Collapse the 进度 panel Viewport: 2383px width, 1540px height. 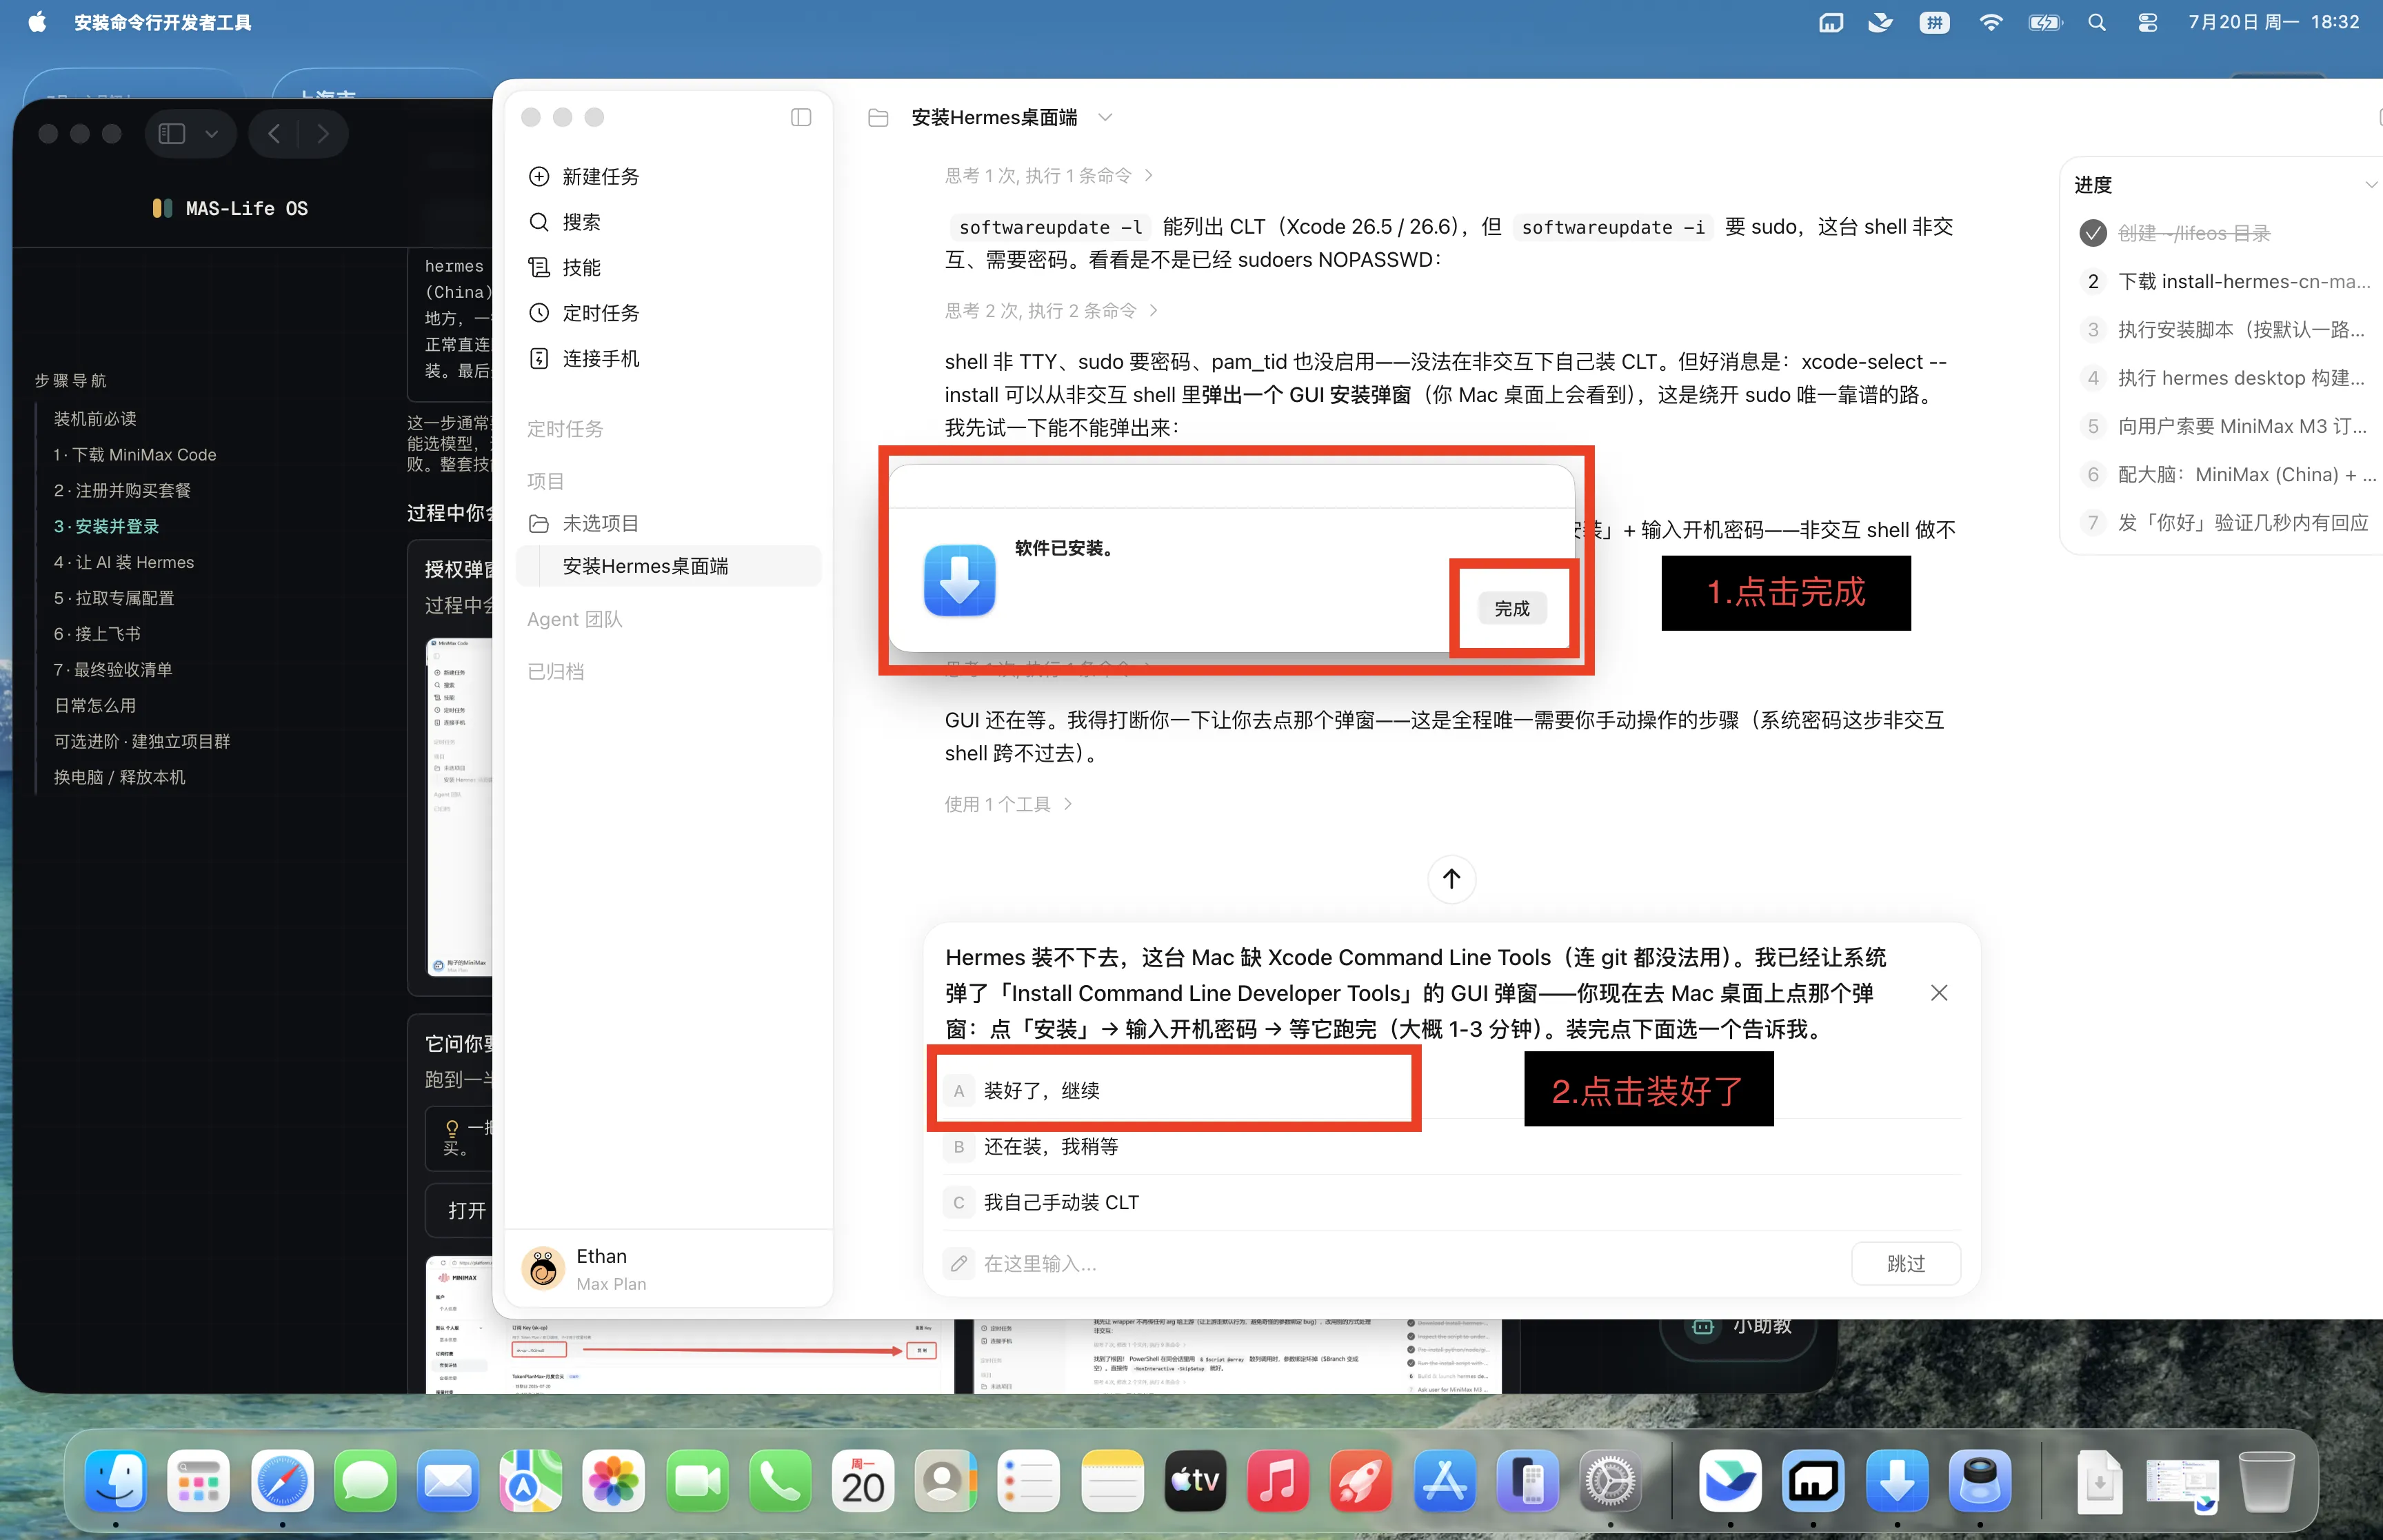coord(2371,185)
